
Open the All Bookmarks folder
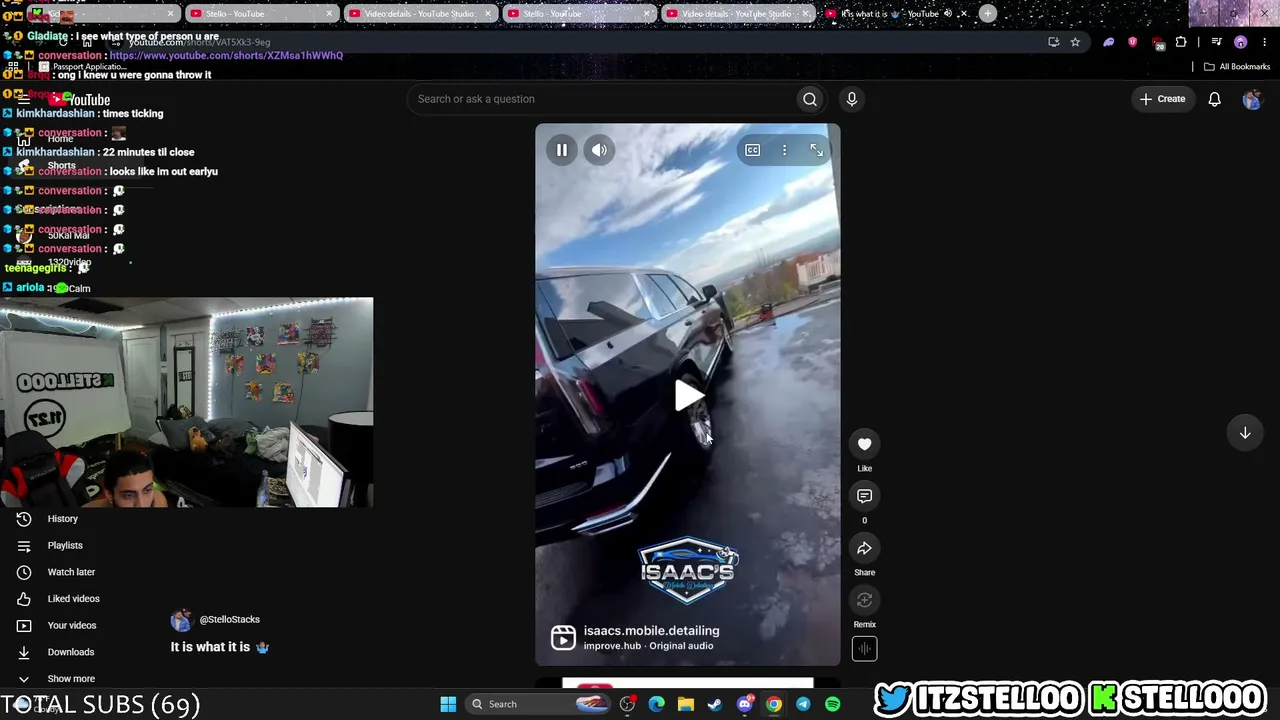tap(1237, 67)
